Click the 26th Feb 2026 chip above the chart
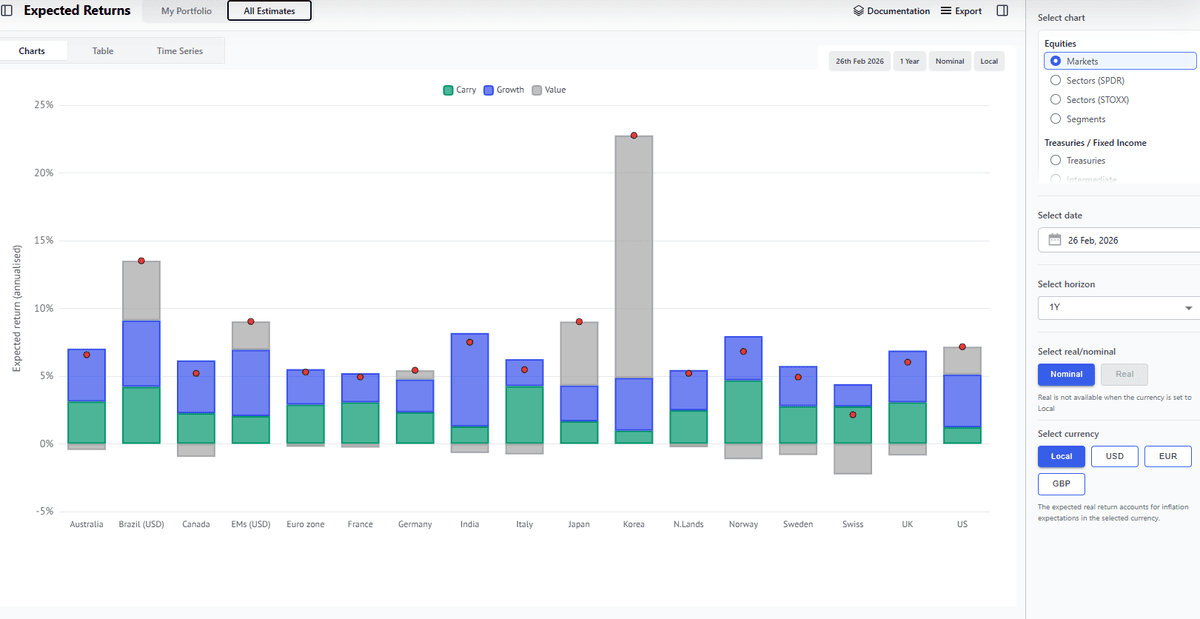The height and width of the screenshot is (619, 1200). click(858, 61)
